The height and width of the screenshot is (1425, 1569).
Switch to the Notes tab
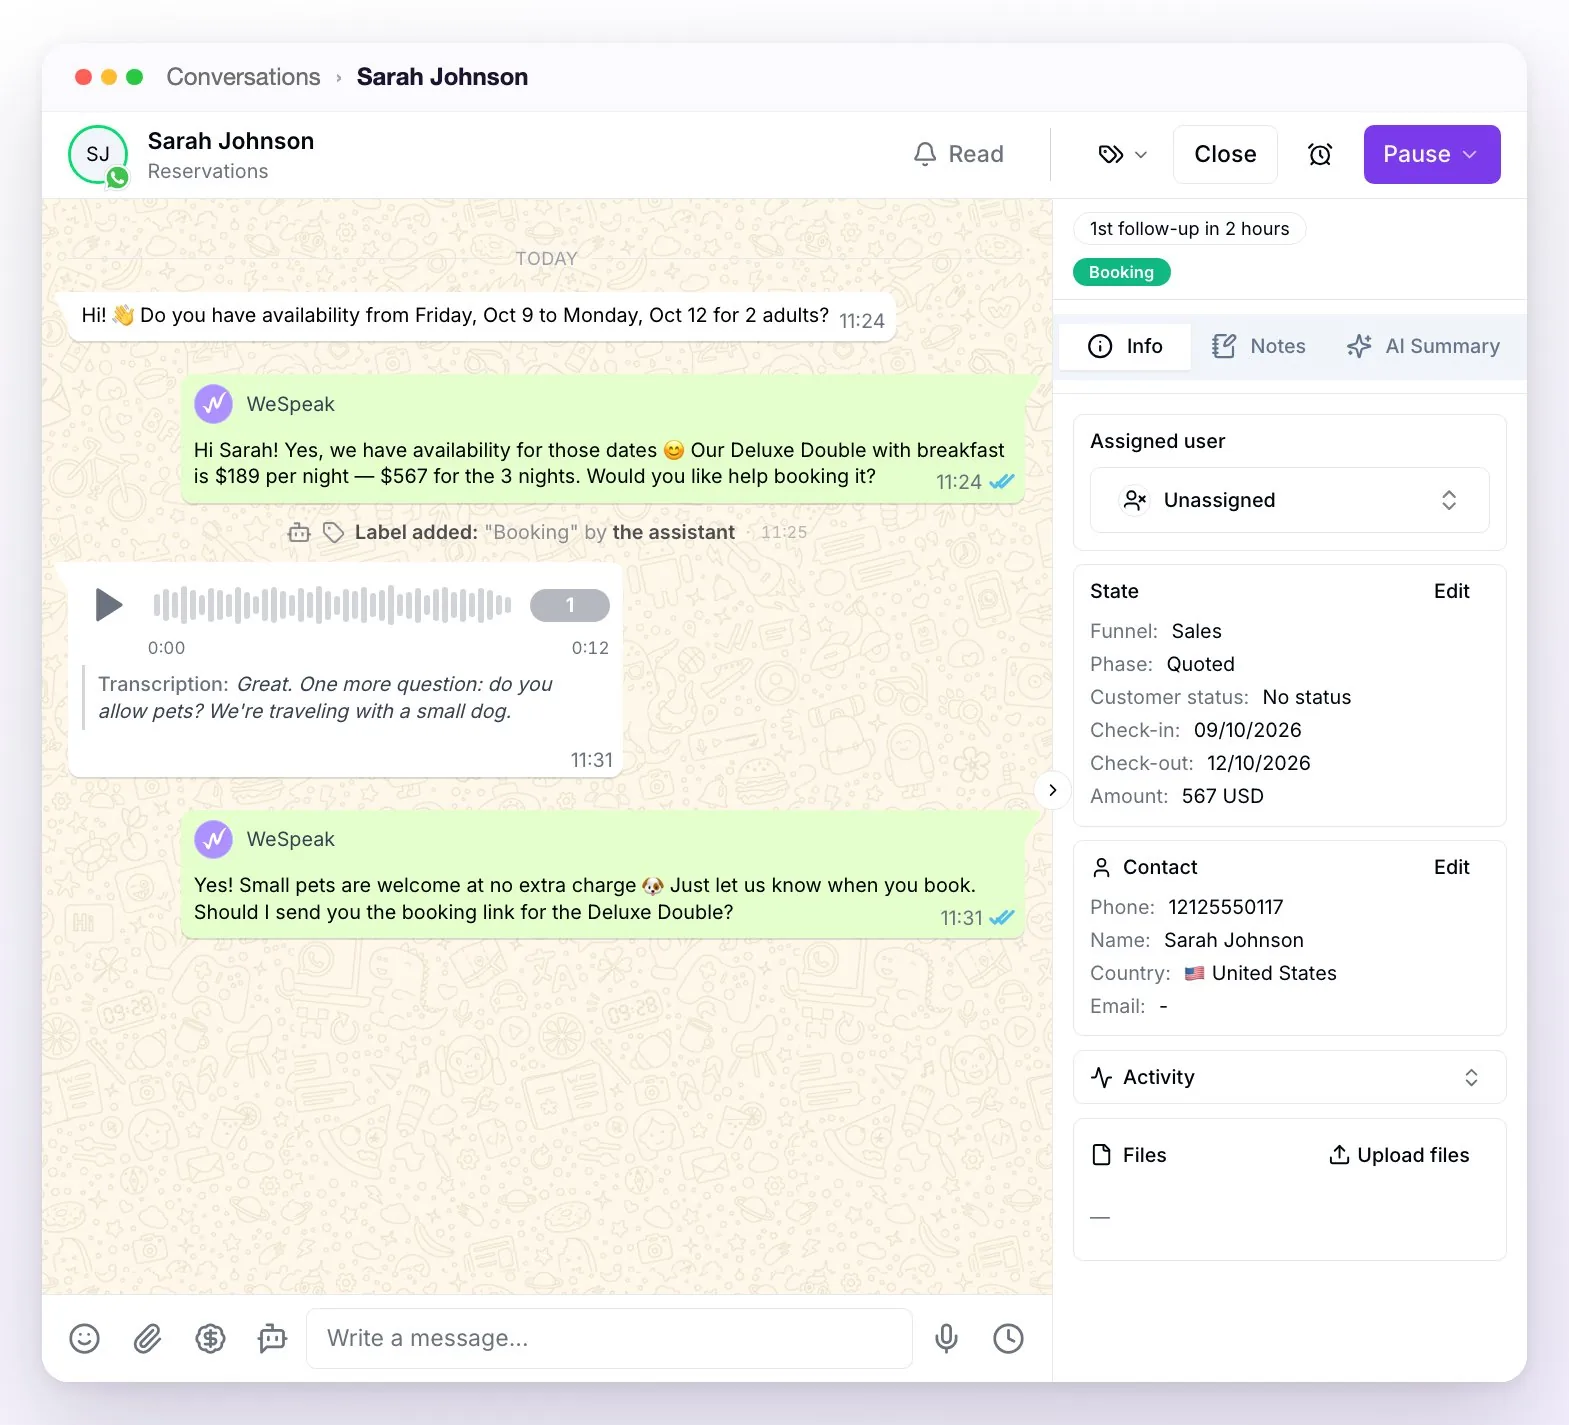point(1258,346)
